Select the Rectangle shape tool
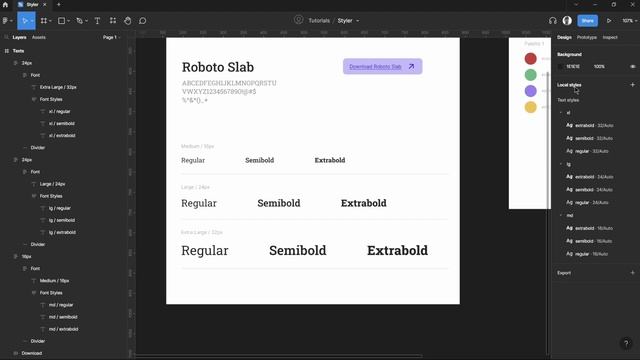 (61, 20)
